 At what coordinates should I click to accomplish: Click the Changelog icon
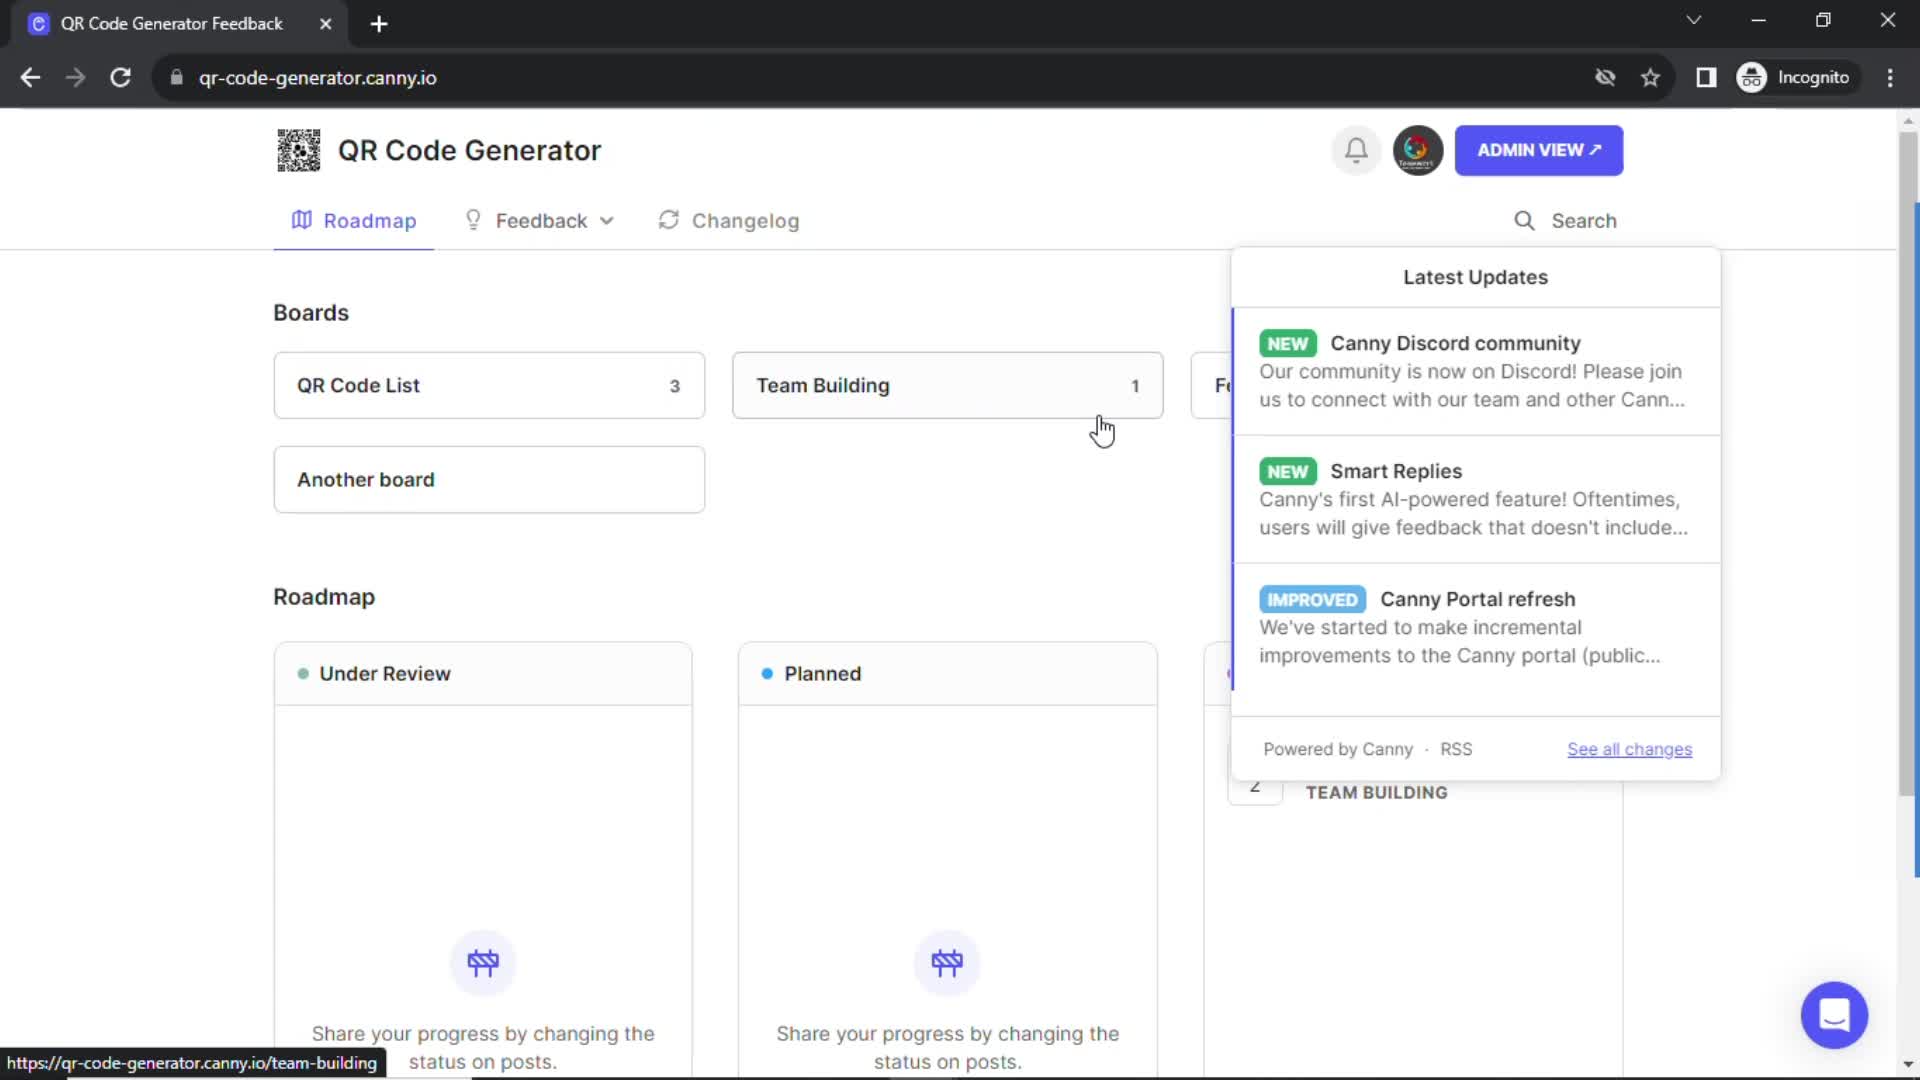click(x=667, y=220)
